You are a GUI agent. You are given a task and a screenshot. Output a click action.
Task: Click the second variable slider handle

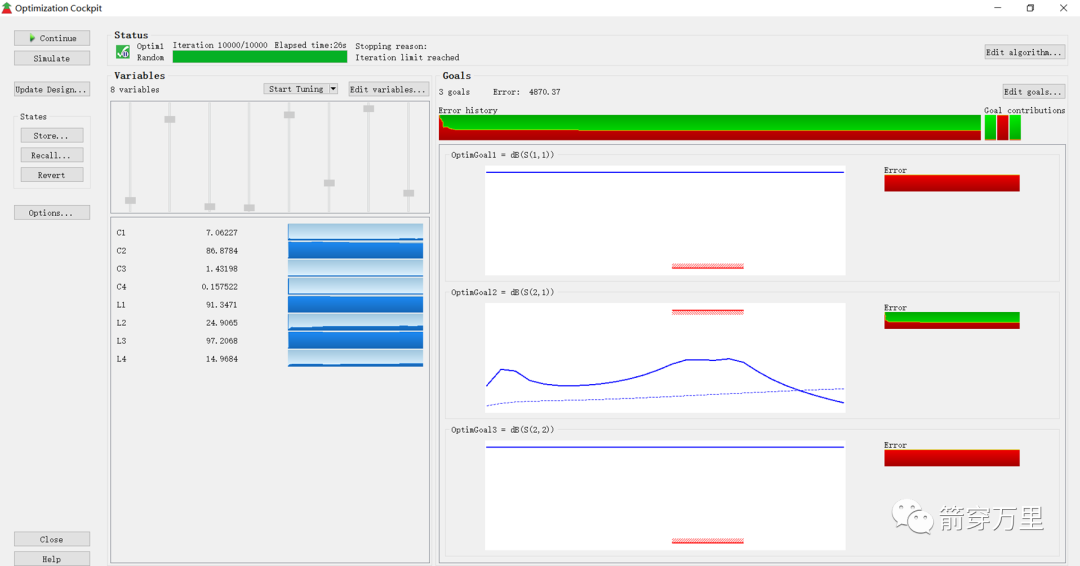tap(169, 119)
